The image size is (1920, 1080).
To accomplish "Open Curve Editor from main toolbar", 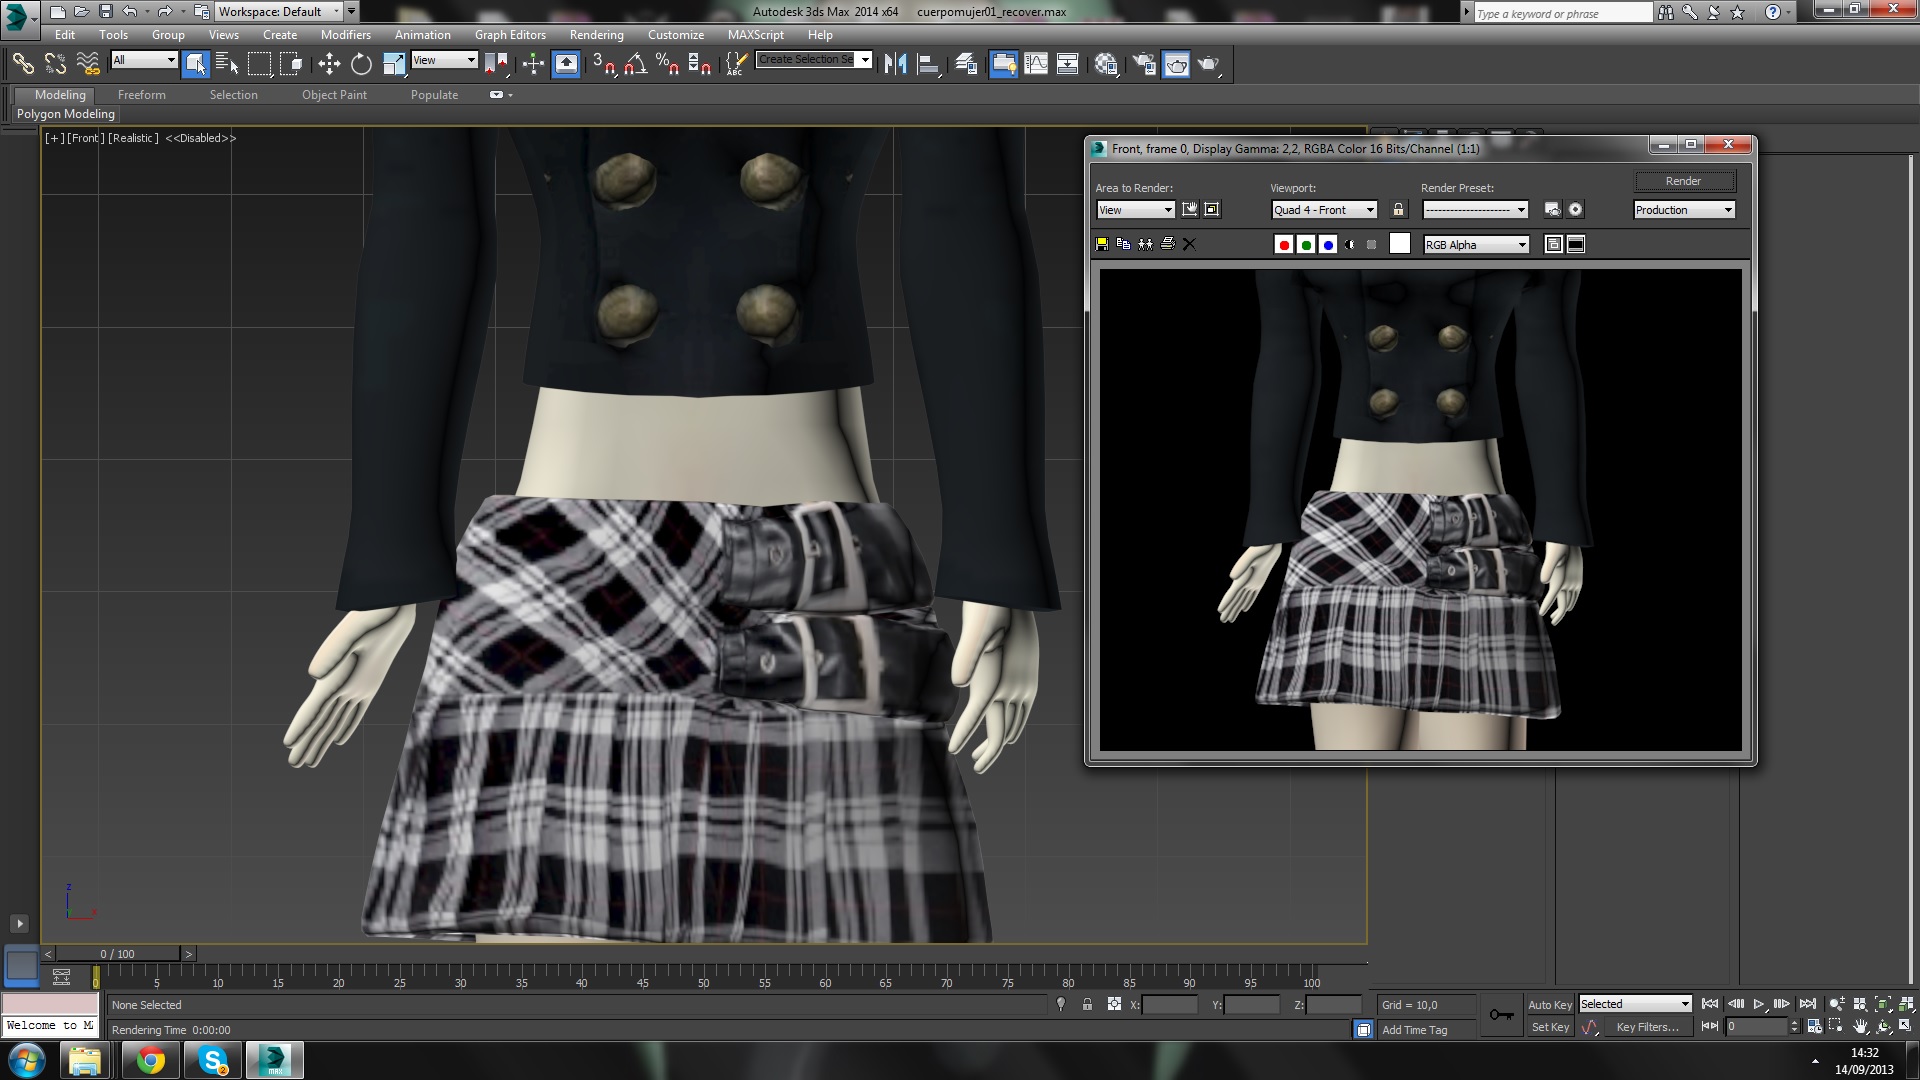I will (1036, 64).
